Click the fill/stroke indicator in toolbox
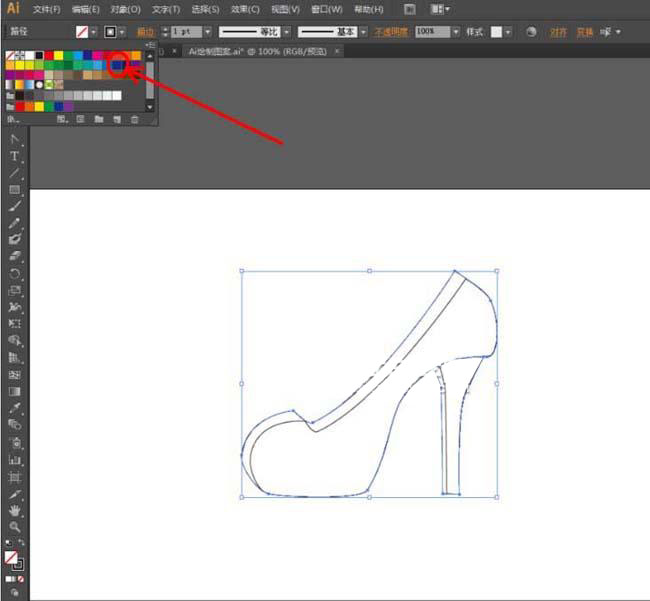This screenshot has height=601, width=650. [x=12, y=559]
